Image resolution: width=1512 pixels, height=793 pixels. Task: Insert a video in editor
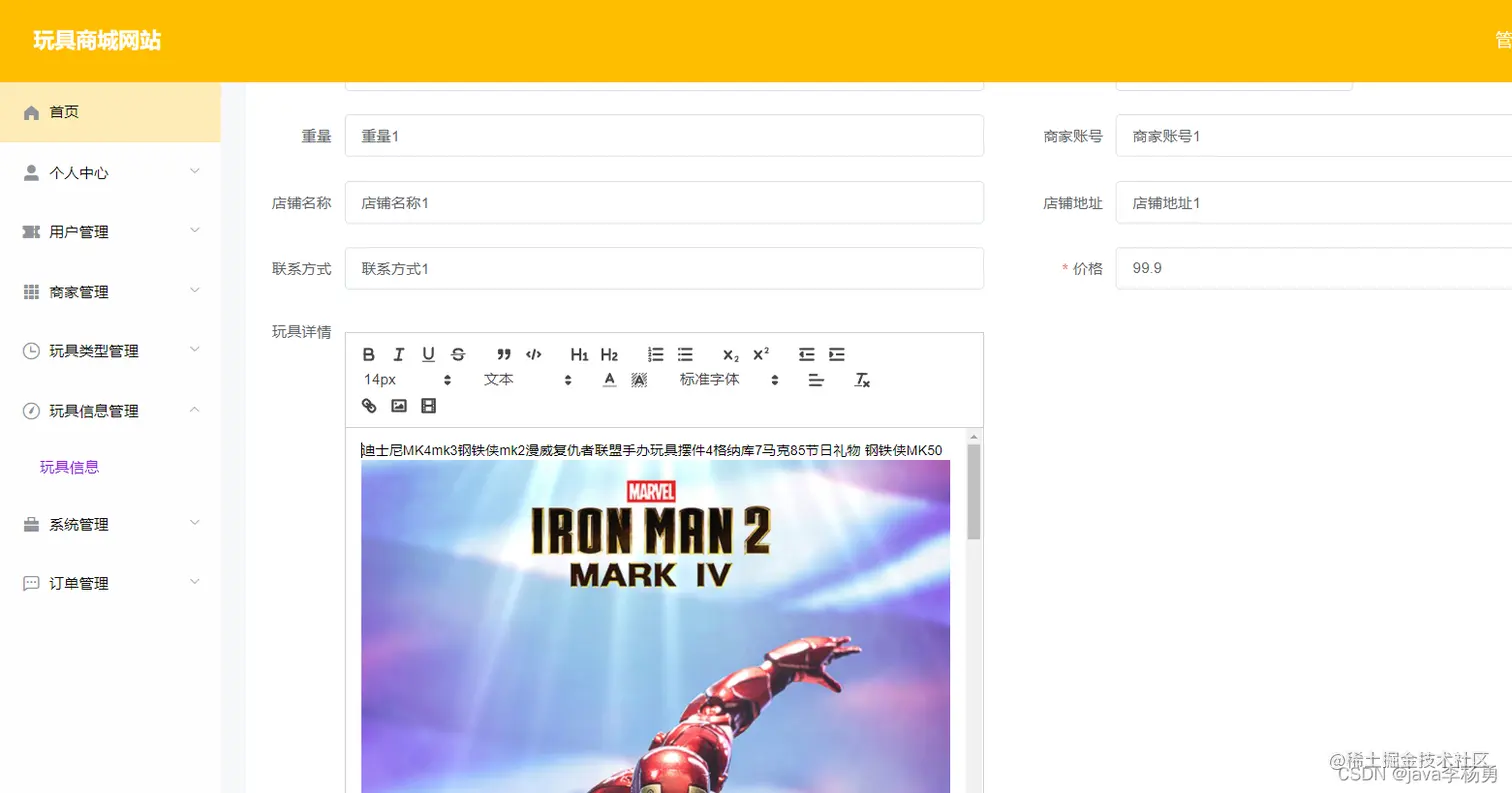click(429, 406)
